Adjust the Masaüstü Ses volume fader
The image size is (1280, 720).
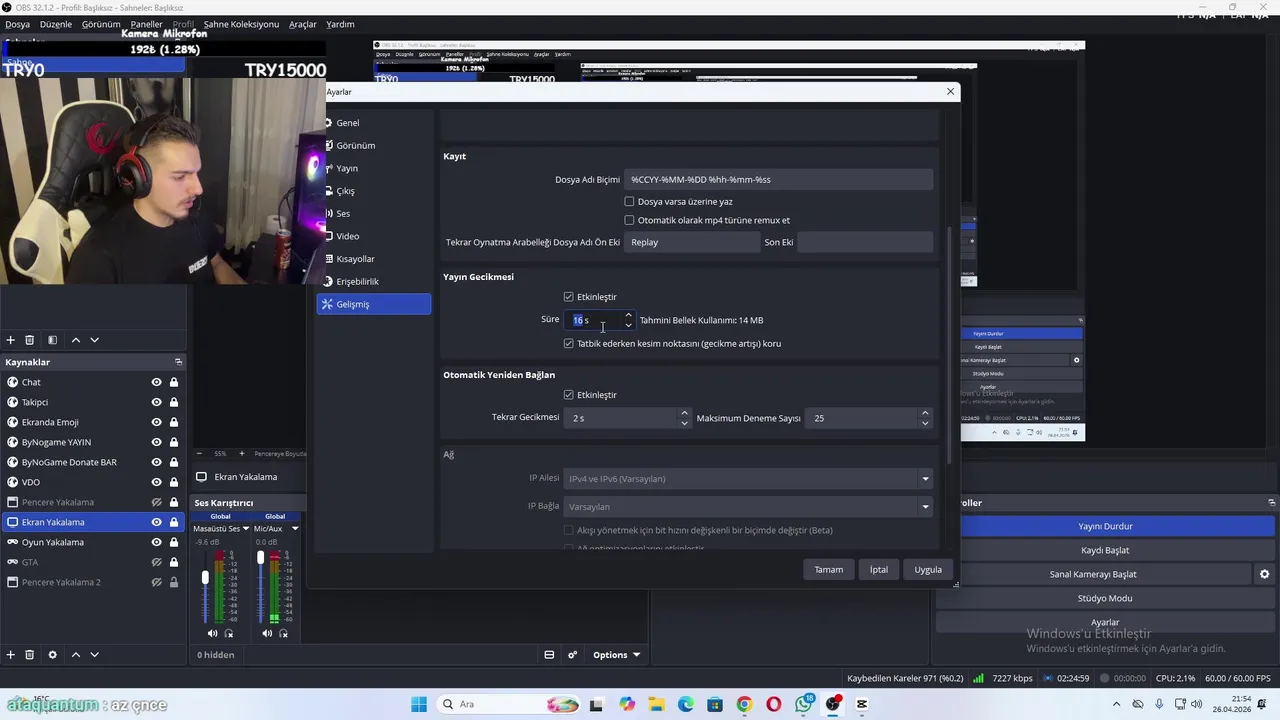click(206, 578)
